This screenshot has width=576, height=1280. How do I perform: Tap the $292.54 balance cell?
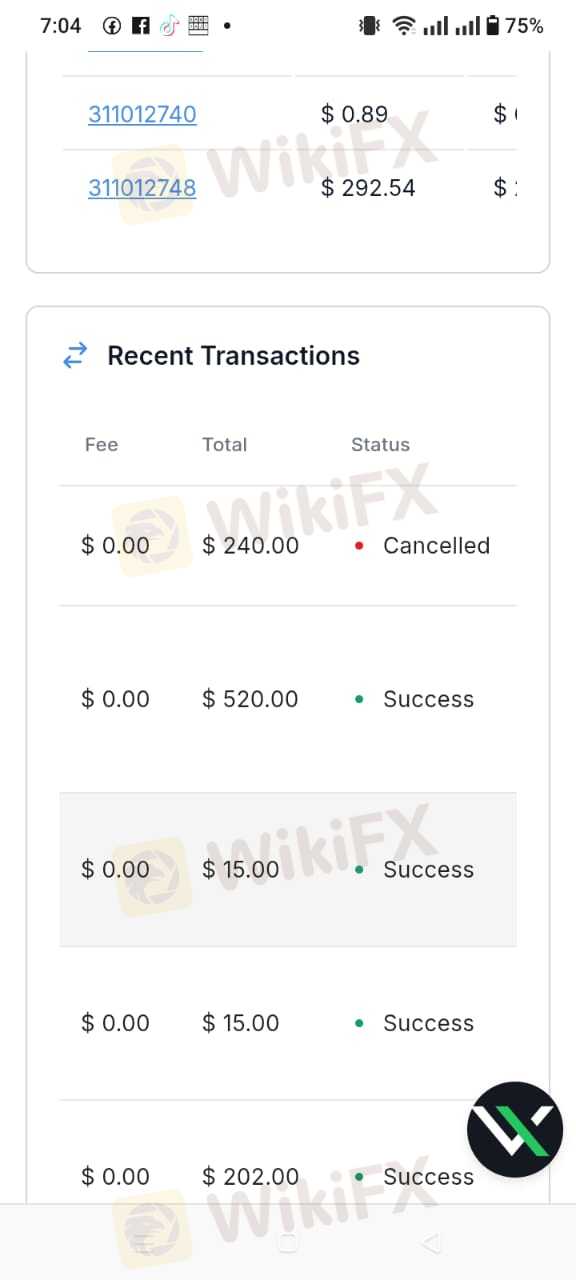(x=368, y=187)
